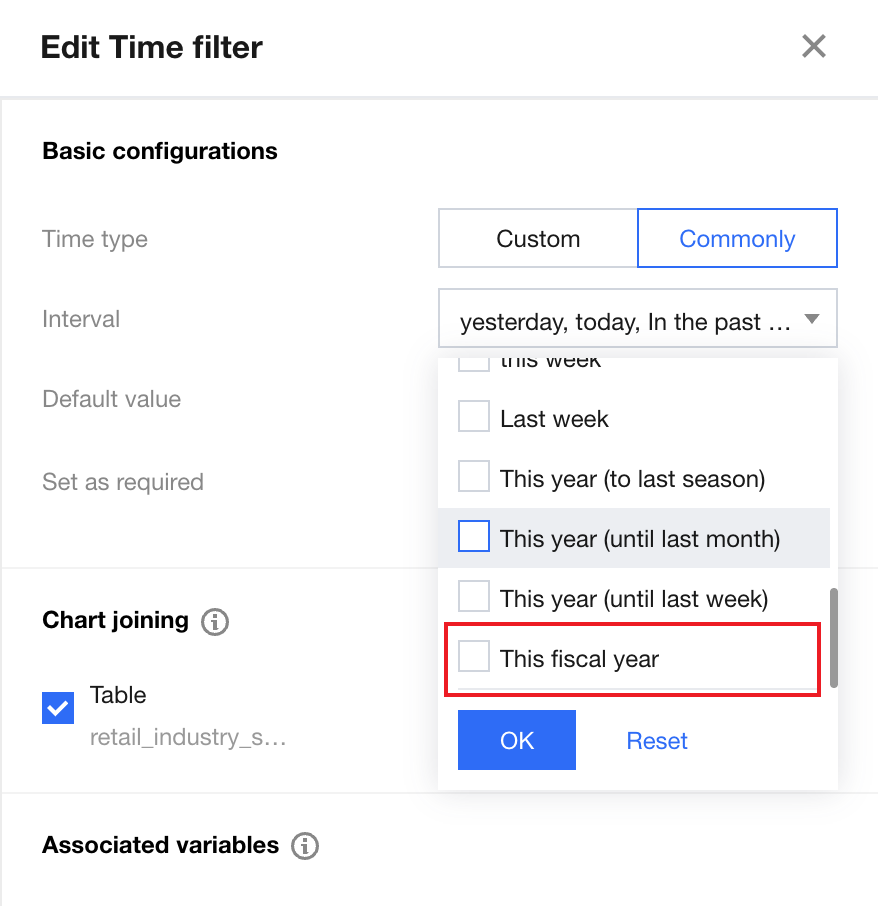The image size is (878, 906).
Task: Expand the Interval dropdown arrow
Action: tap(812, 320)
